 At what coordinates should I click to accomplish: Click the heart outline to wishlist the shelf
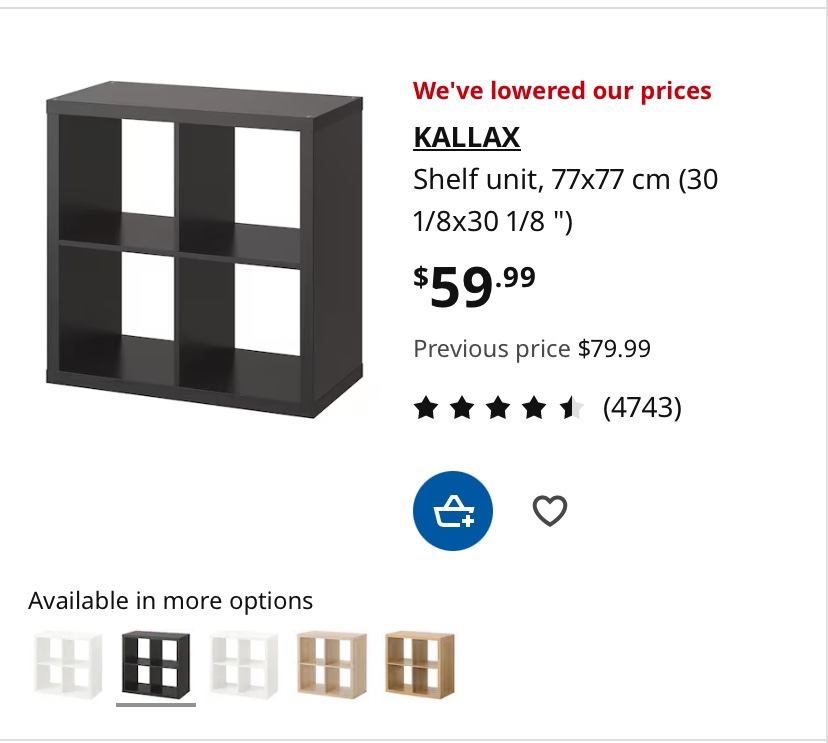(550, 510)
